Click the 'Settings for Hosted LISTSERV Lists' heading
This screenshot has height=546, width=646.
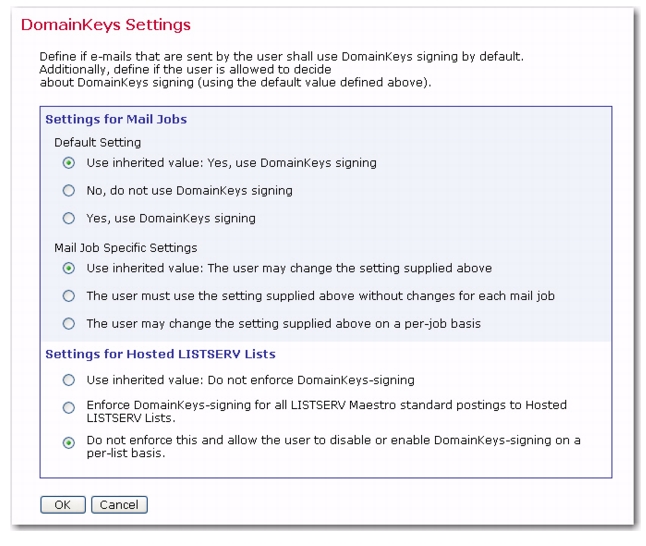(160, 354)
